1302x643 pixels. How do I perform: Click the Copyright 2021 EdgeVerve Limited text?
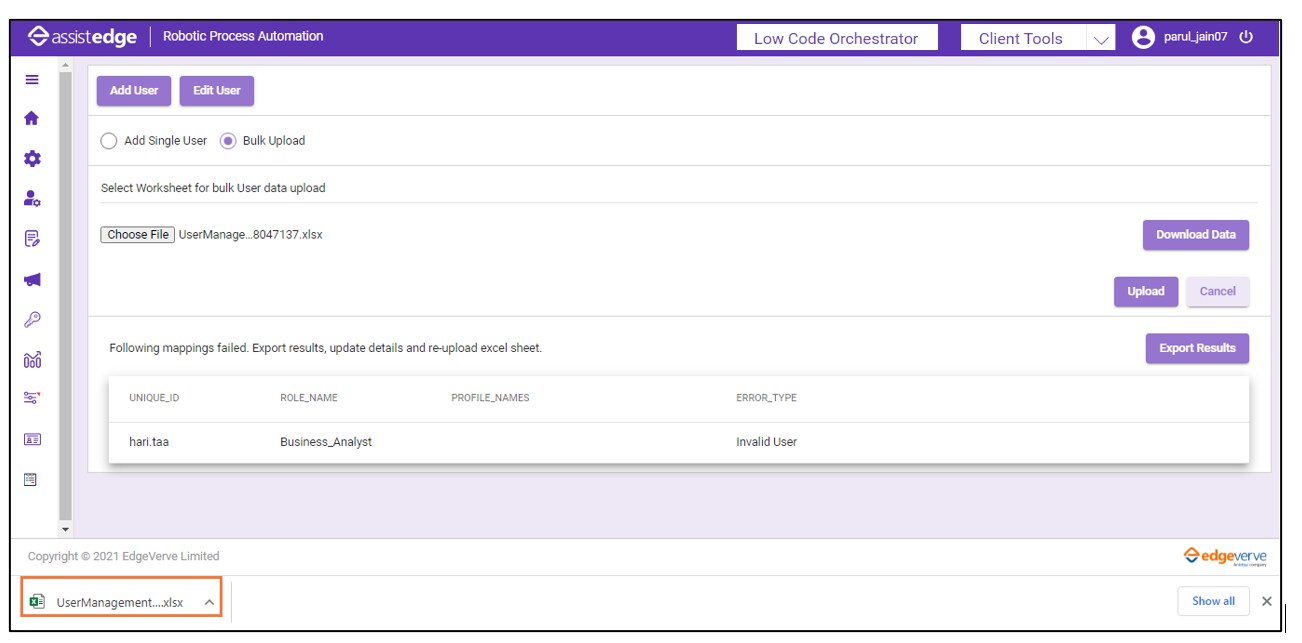[x=123, y=556]
